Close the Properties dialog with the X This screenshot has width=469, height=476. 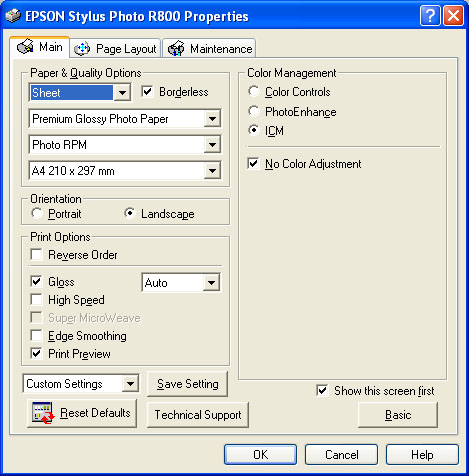pyautogui.click(x=453, y=15)
